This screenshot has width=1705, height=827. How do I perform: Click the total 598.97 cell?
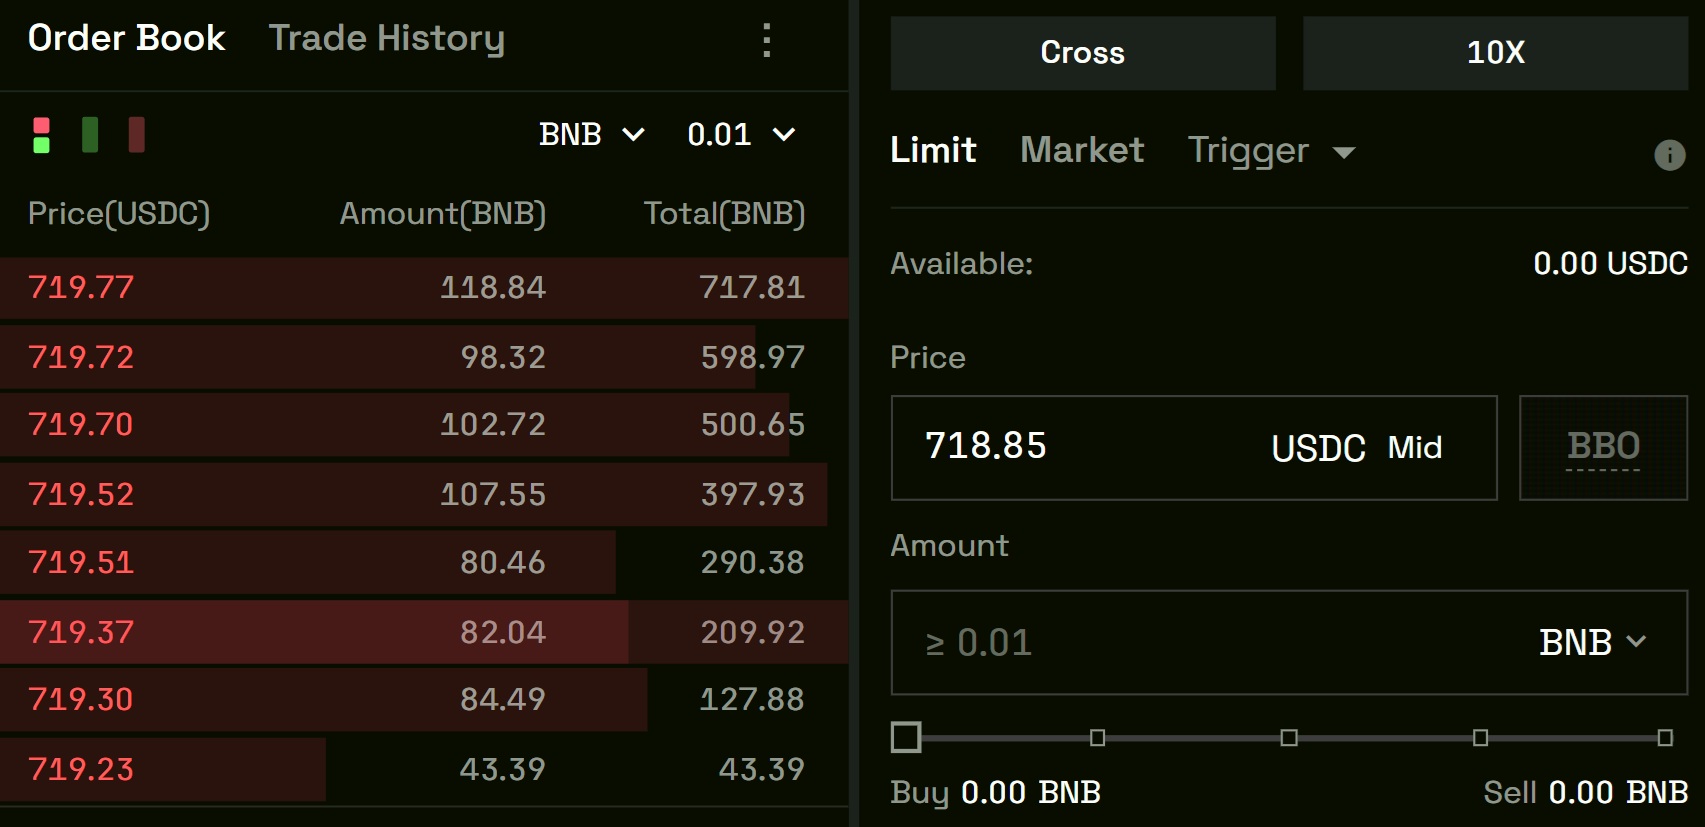click(x=752, y=357)
